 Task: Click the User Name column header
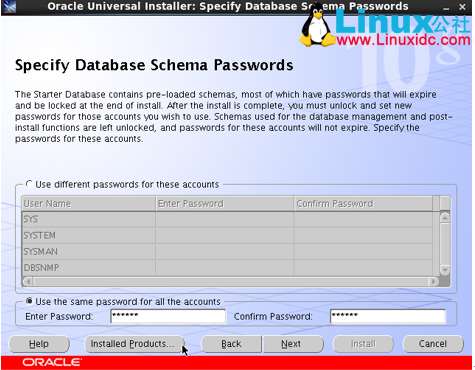coord(88,203)
